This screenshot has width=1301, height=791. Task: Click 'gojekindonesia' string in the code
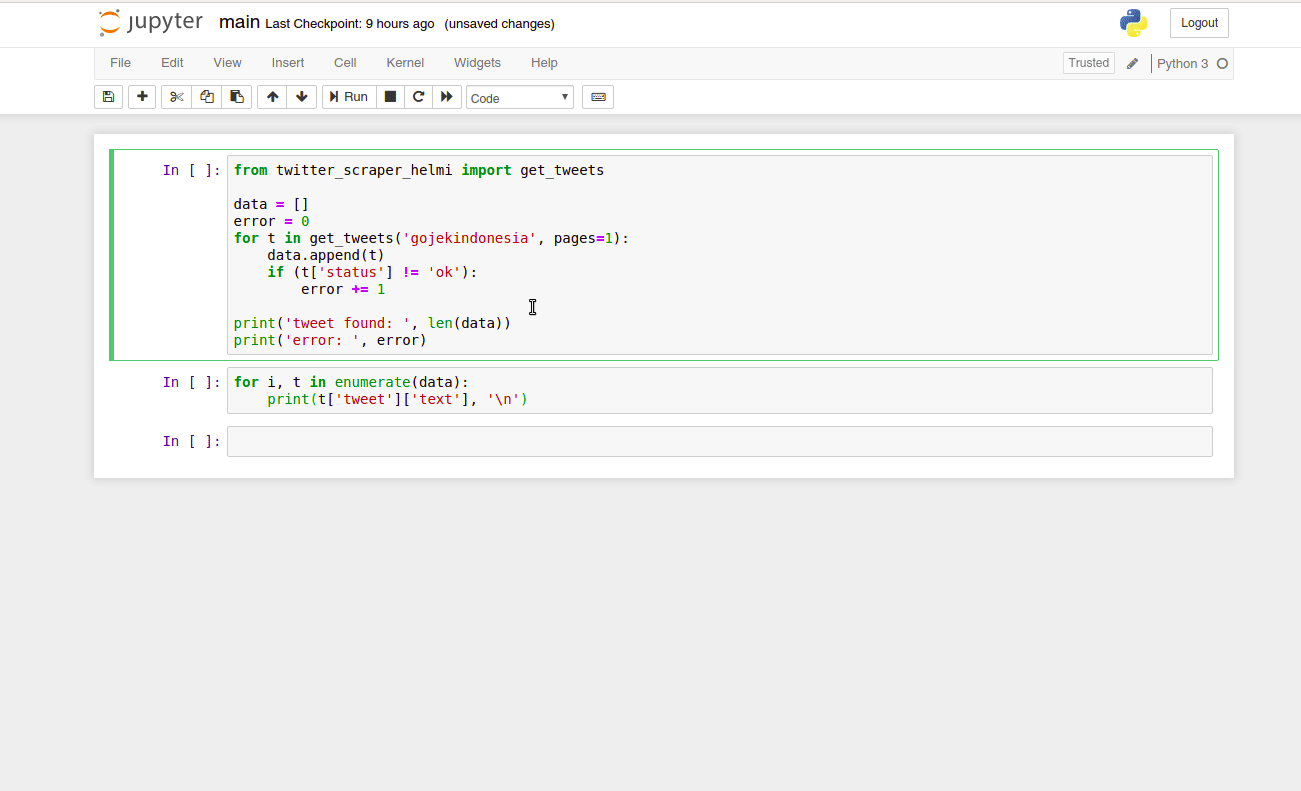pyautogui.click(x=469, y=238)
